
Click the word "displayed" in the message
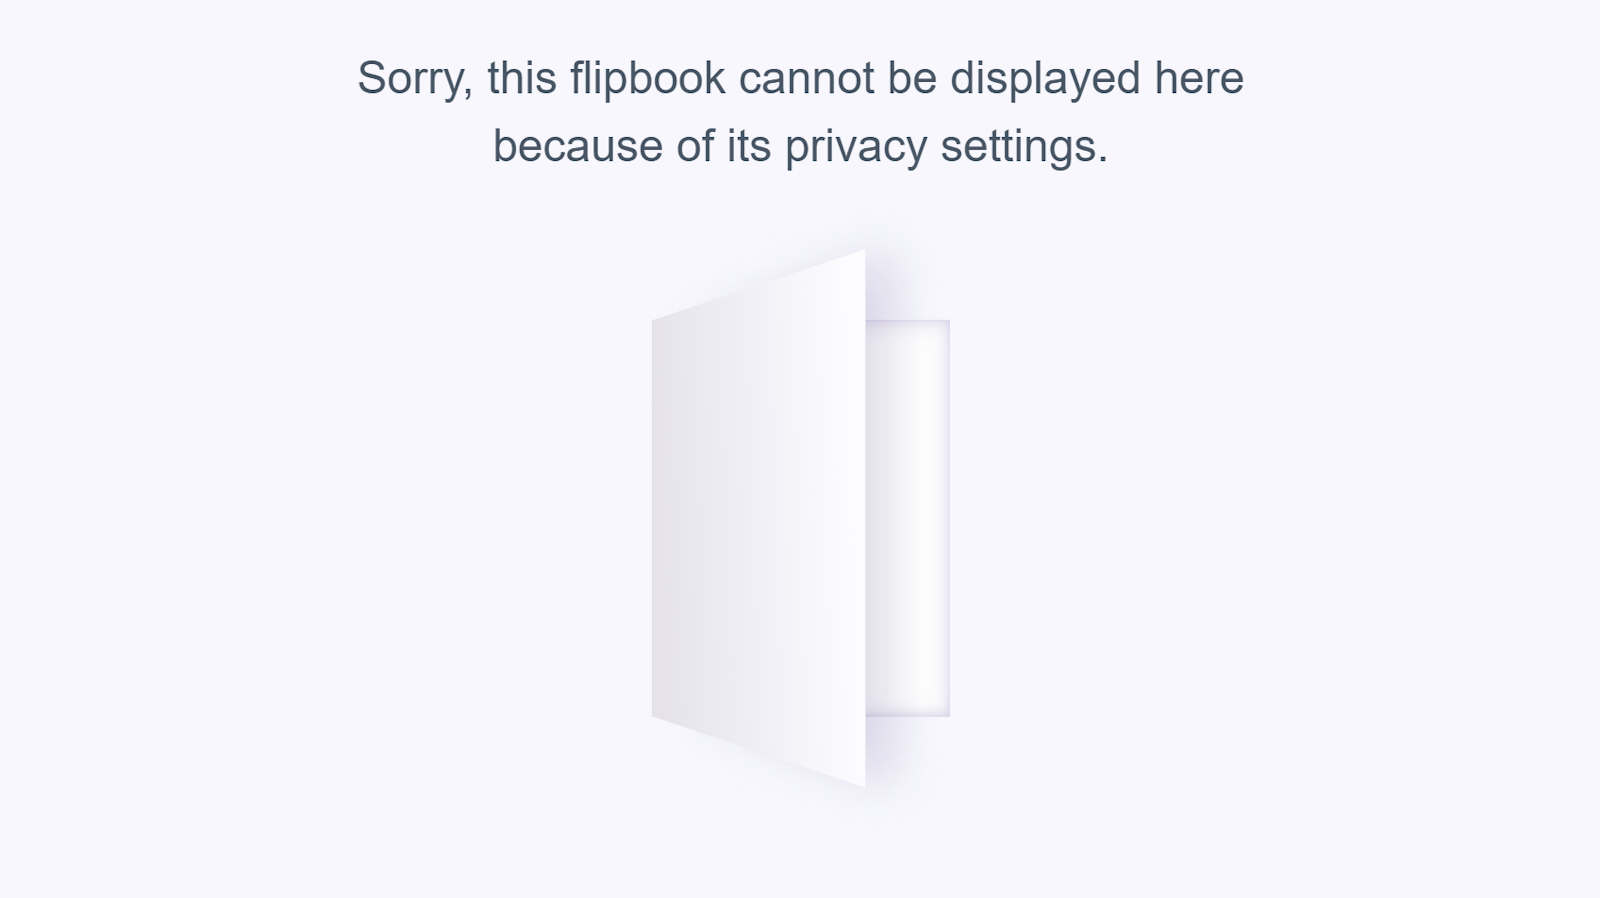coord(1045,79)
